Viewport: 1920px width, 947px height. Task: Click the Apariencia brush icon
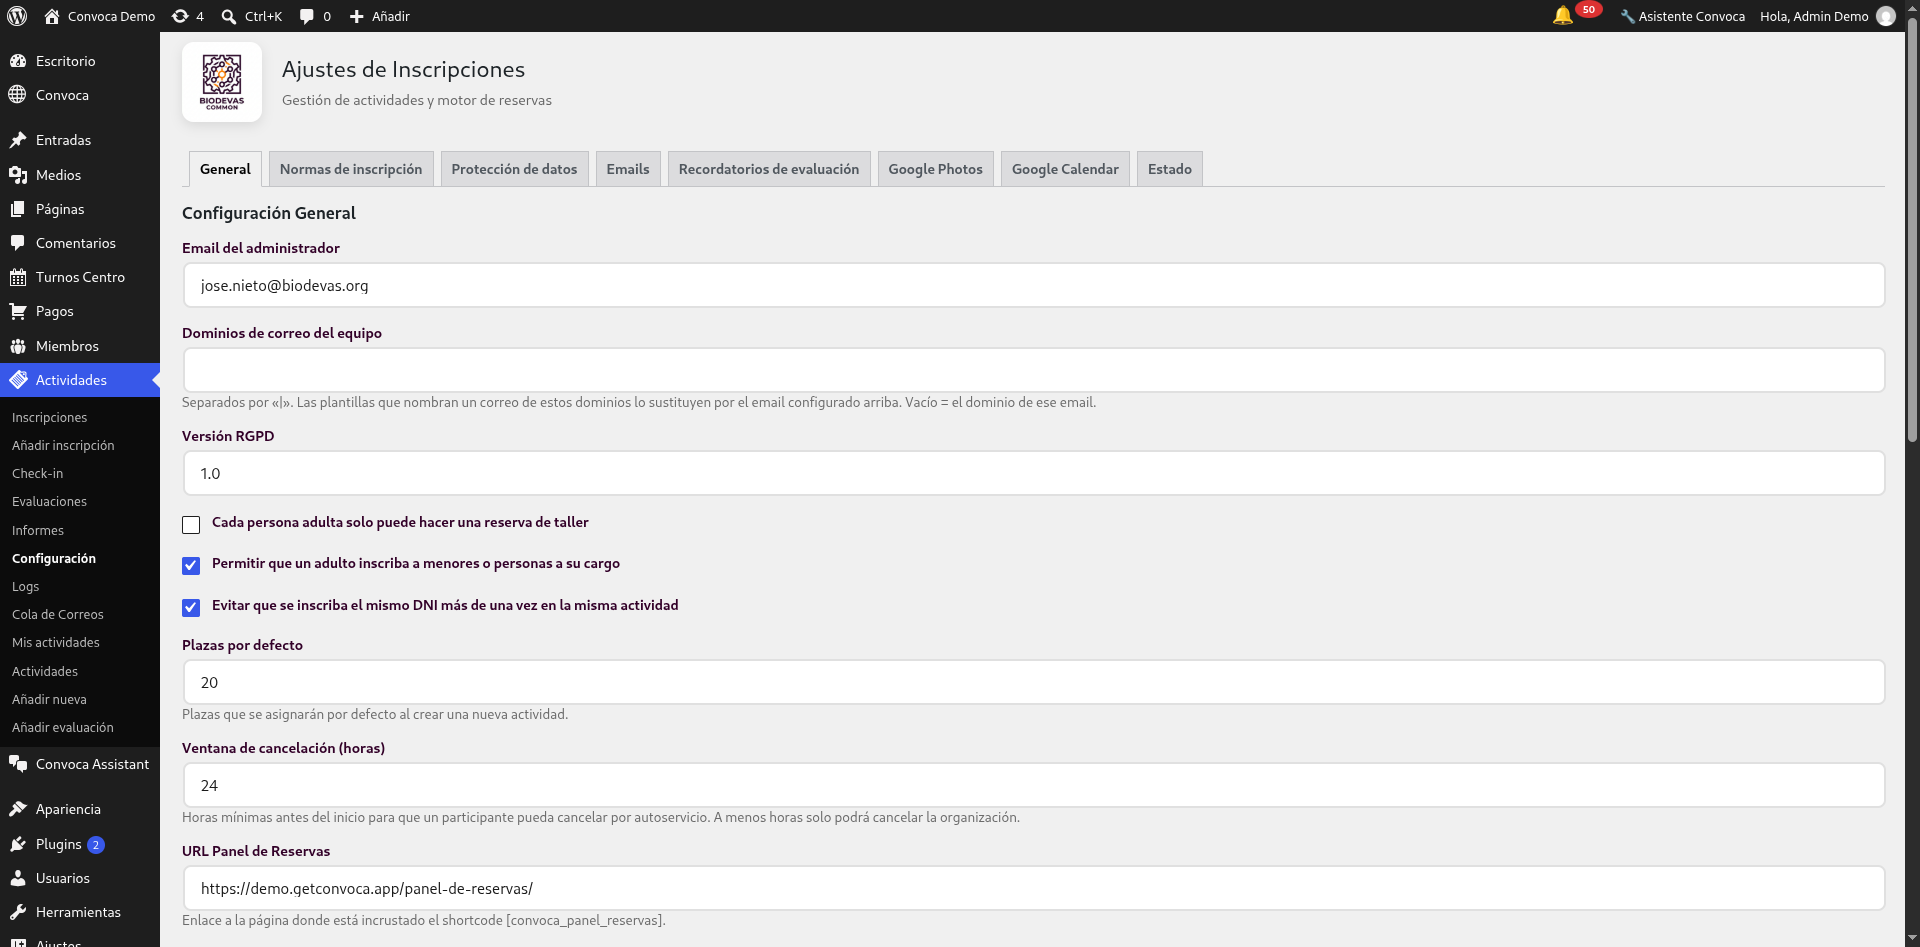[x=18, y=809]
